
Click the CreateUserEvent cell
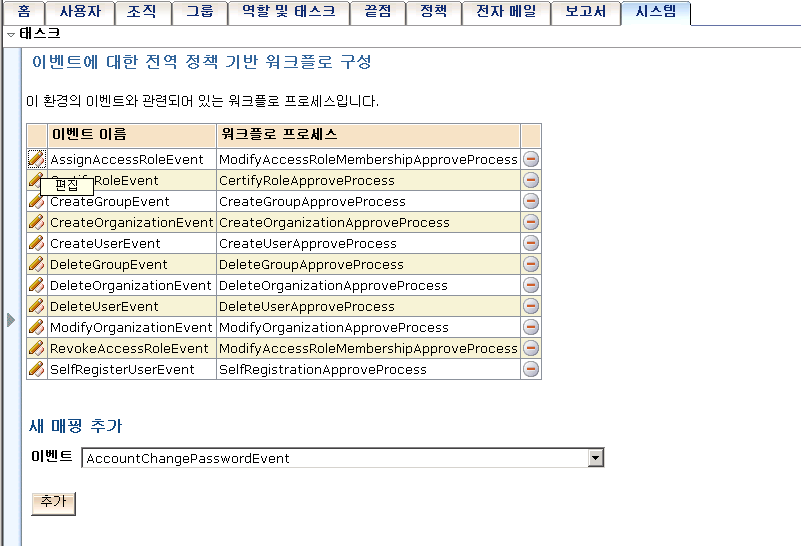point(132,243)
